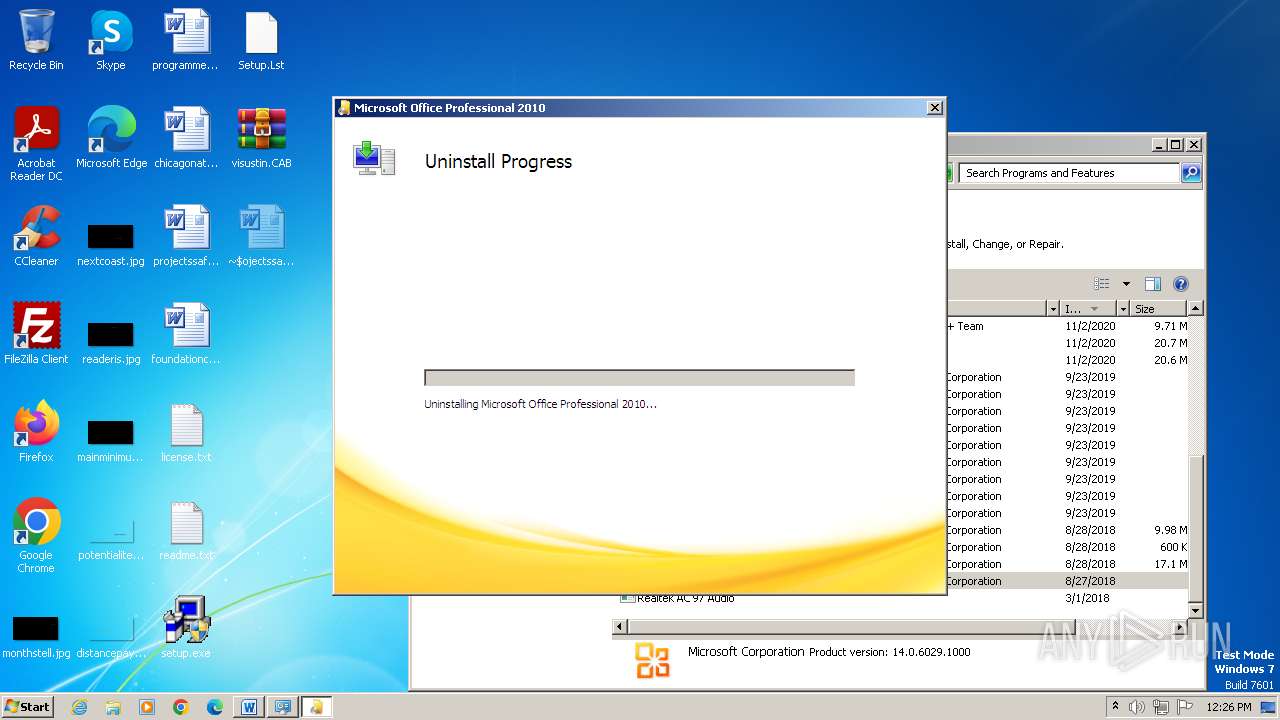Select the Setup.Lst file icon
This screenshot has height=720, width=1280.
tap(261, 40)
